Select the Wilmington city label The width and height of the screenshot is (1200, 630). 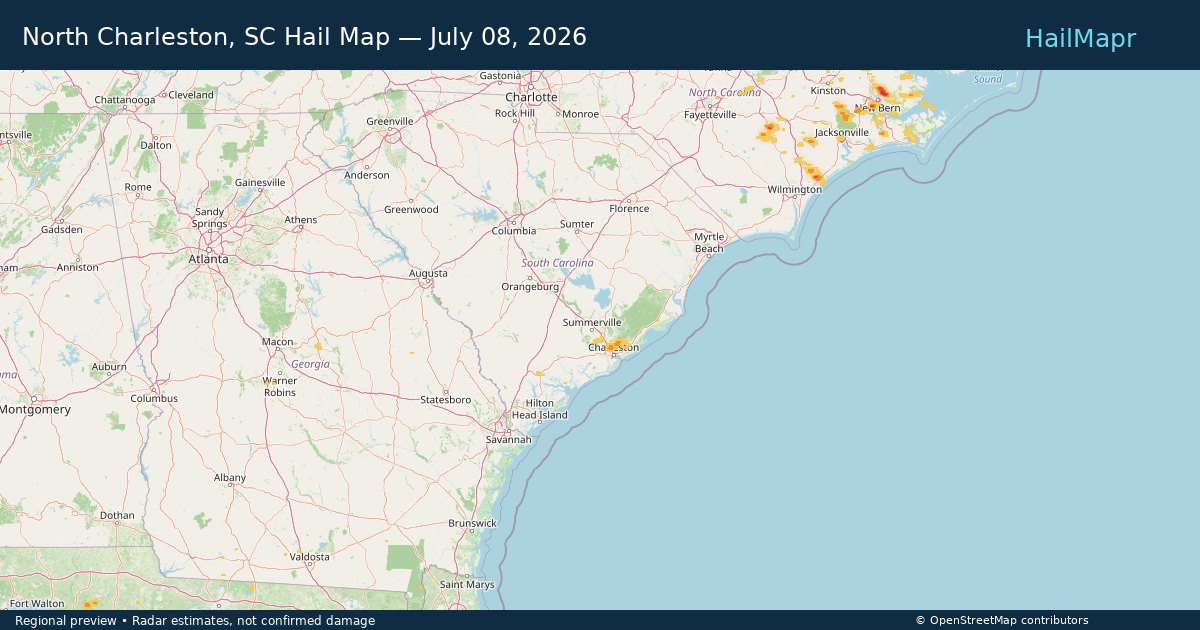tap(795, 190)
